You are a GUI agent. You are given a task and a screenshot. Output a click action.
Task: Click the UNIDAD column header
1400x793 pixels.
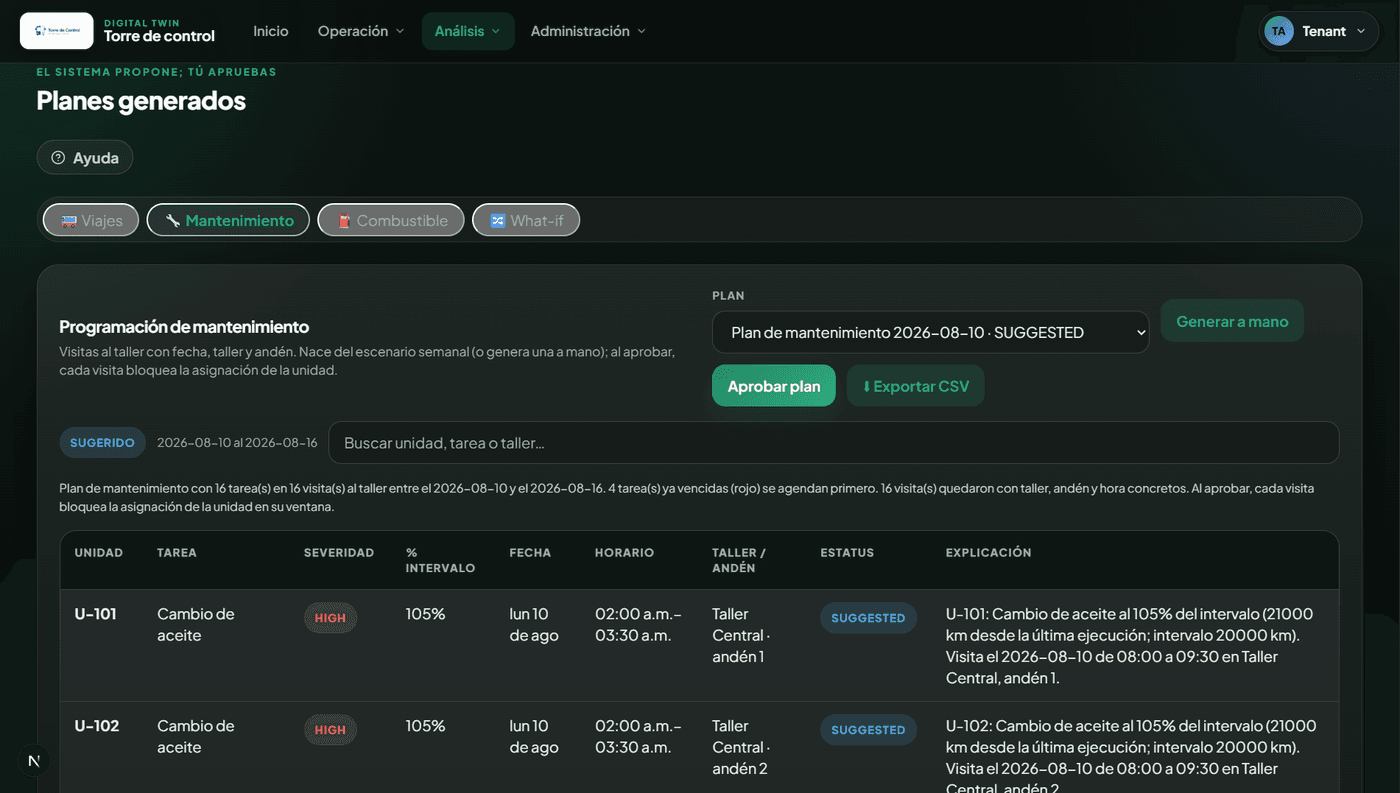point(99,552)
